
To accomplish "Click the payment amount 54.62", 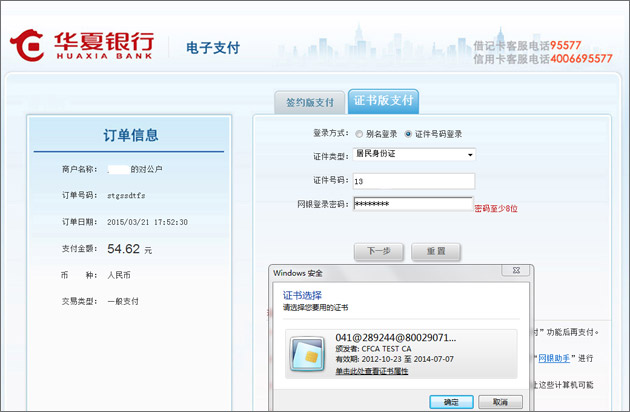I will [123, 249].
